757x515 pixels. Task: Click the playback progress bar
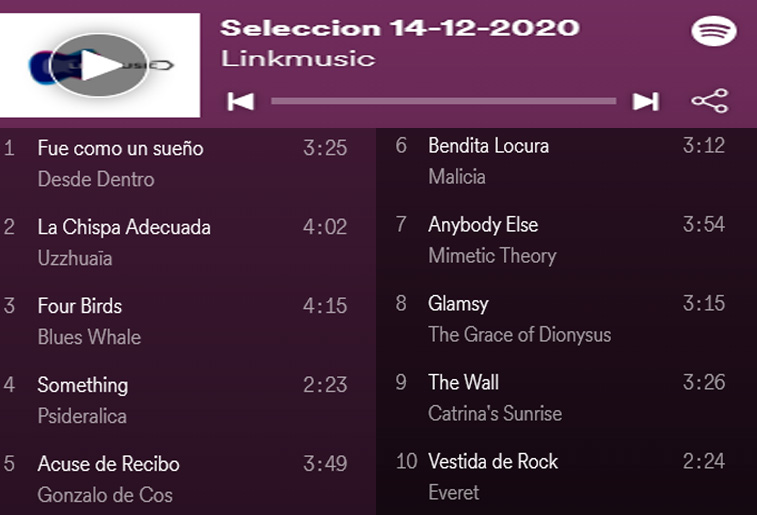click(443, 101)
